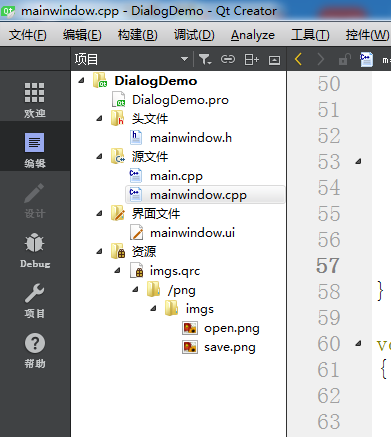The image size is (391, 437).
Task: Select mainwindow.cpp in the tree
Action: [x=198, y=195]
